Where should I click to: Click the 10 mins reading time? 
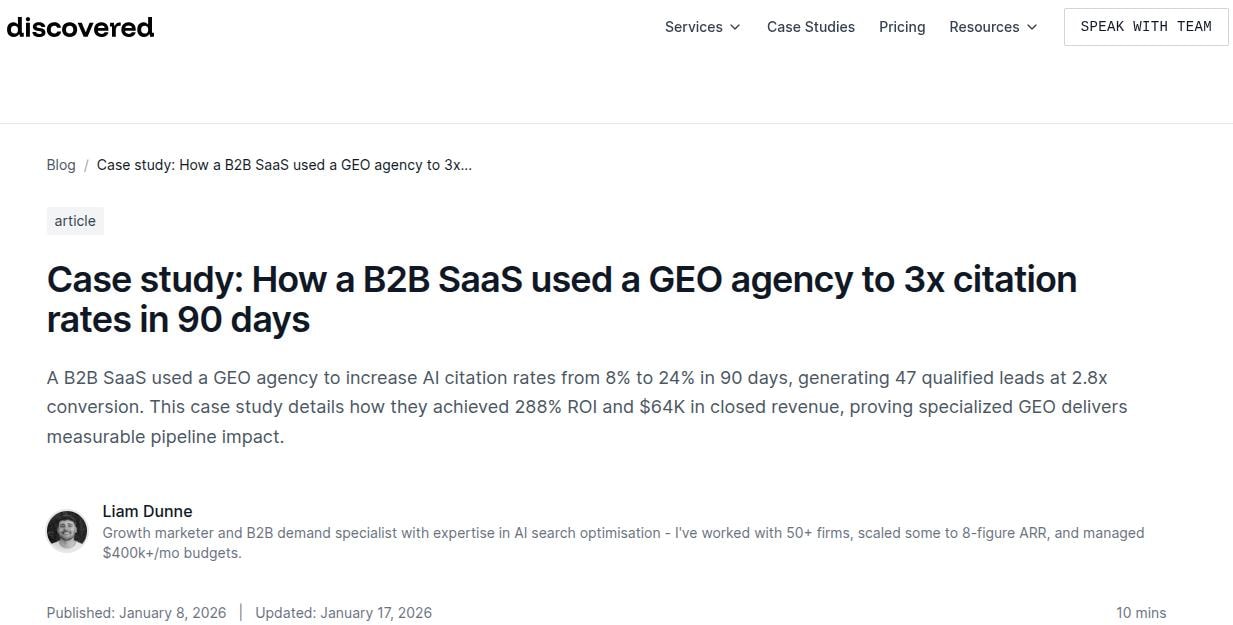click(1141, 612)
